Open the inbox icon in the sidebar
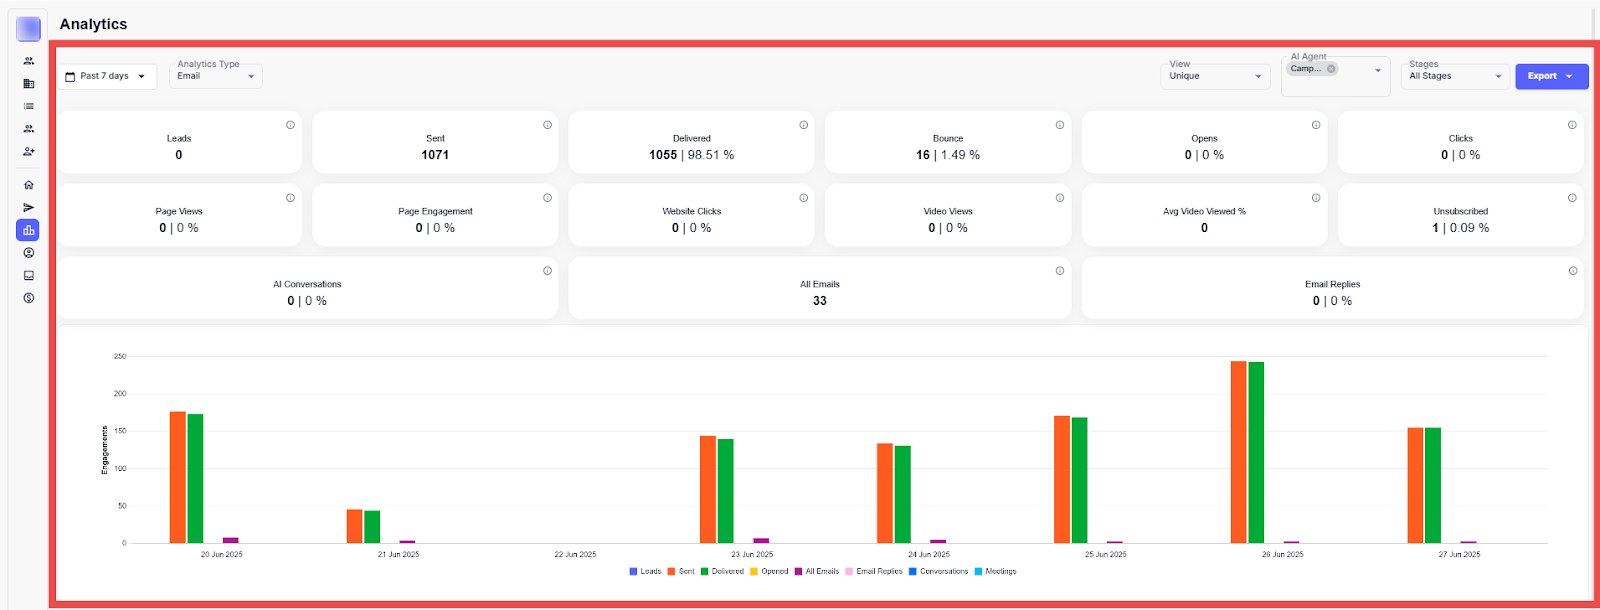Screen dimensions: 1600x610 pyautogui.click(x=29, y=276)
